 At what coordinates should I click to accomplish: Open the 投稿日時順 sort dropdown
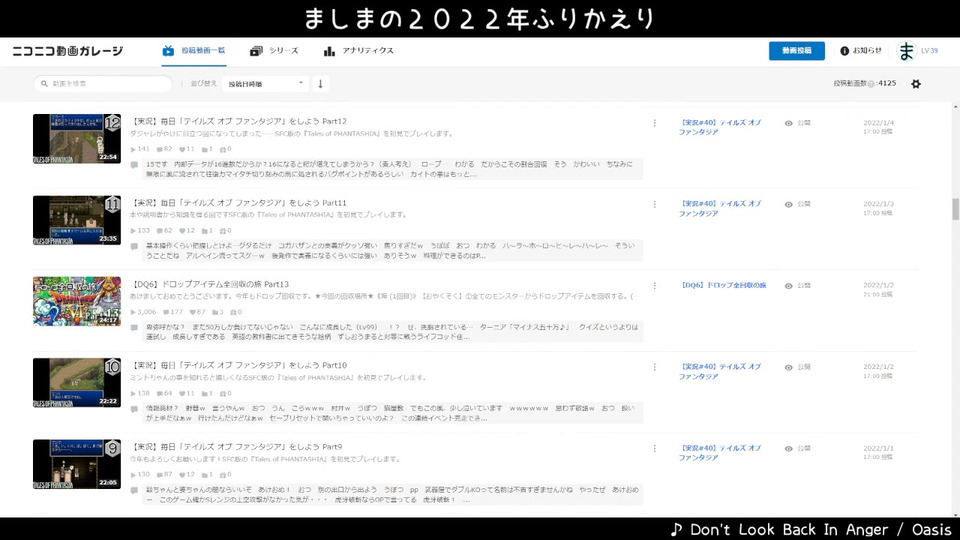[265, 84]
